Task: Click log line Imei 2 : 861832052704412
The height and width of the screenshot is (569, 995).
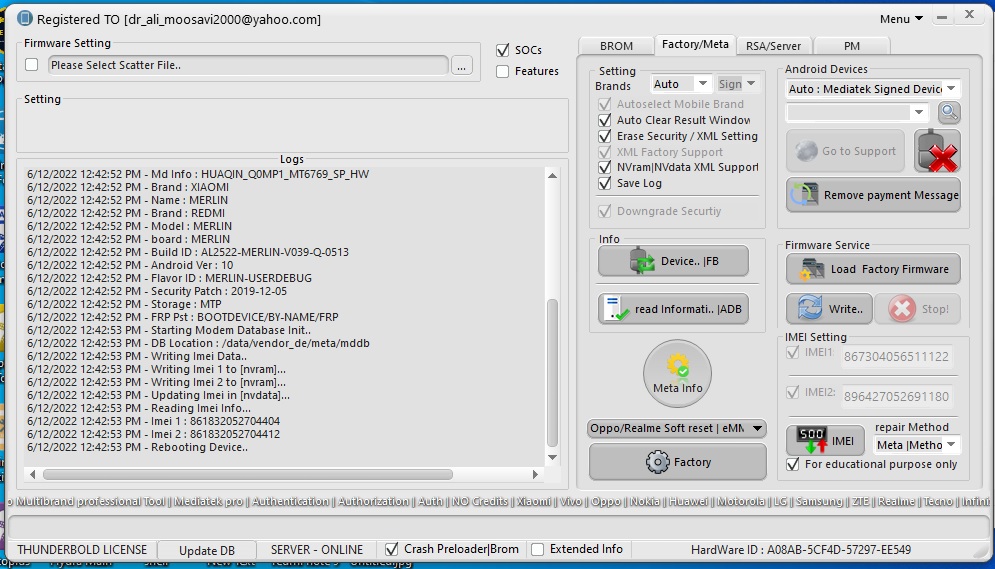Action: pyautogui.click(x=153, y=435)
